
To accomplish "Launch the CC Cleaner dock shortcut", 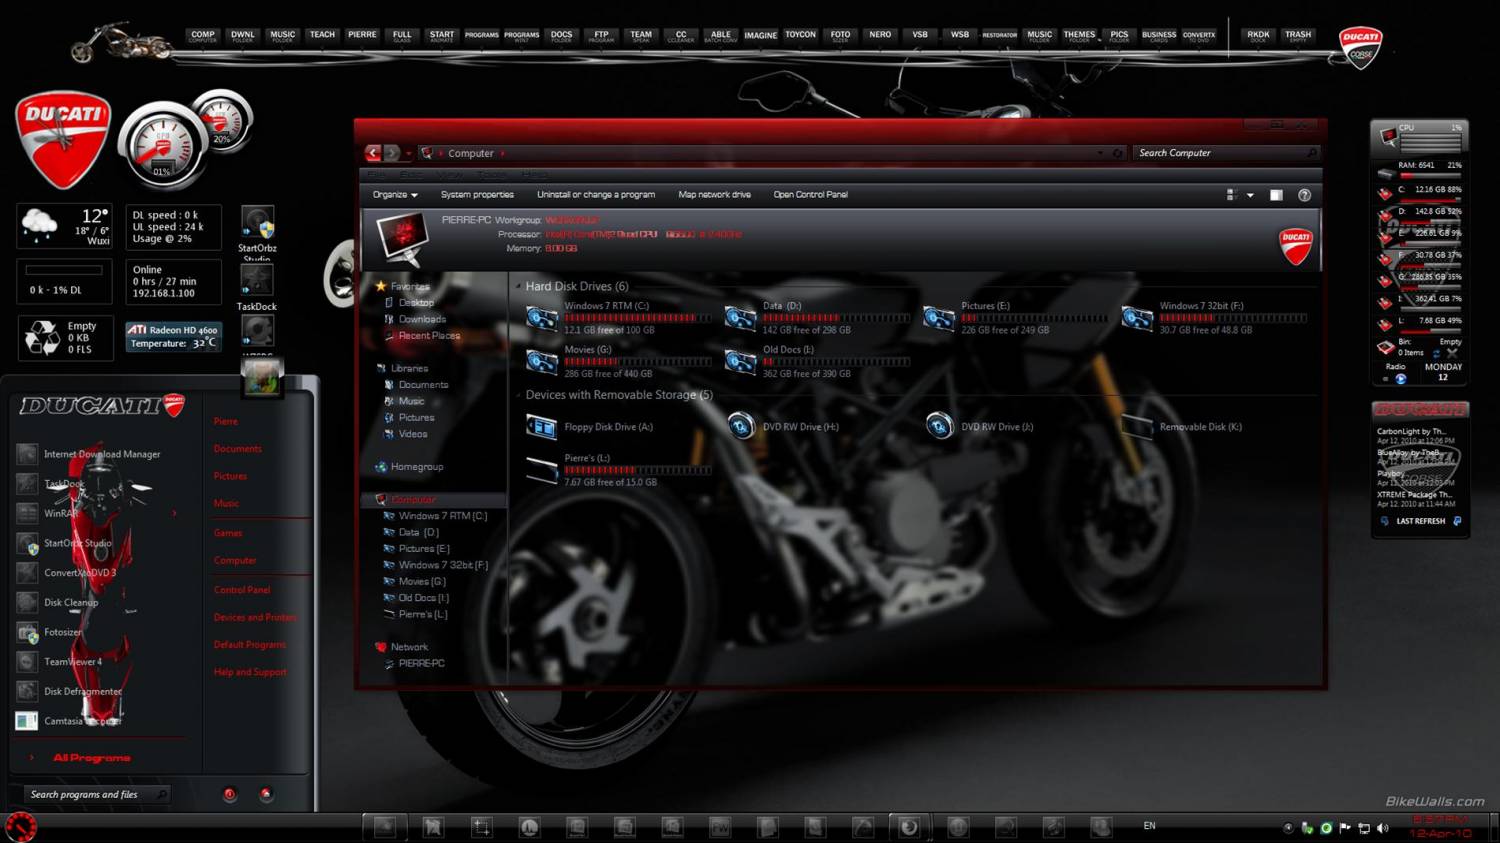I will (x=681, y=35).
